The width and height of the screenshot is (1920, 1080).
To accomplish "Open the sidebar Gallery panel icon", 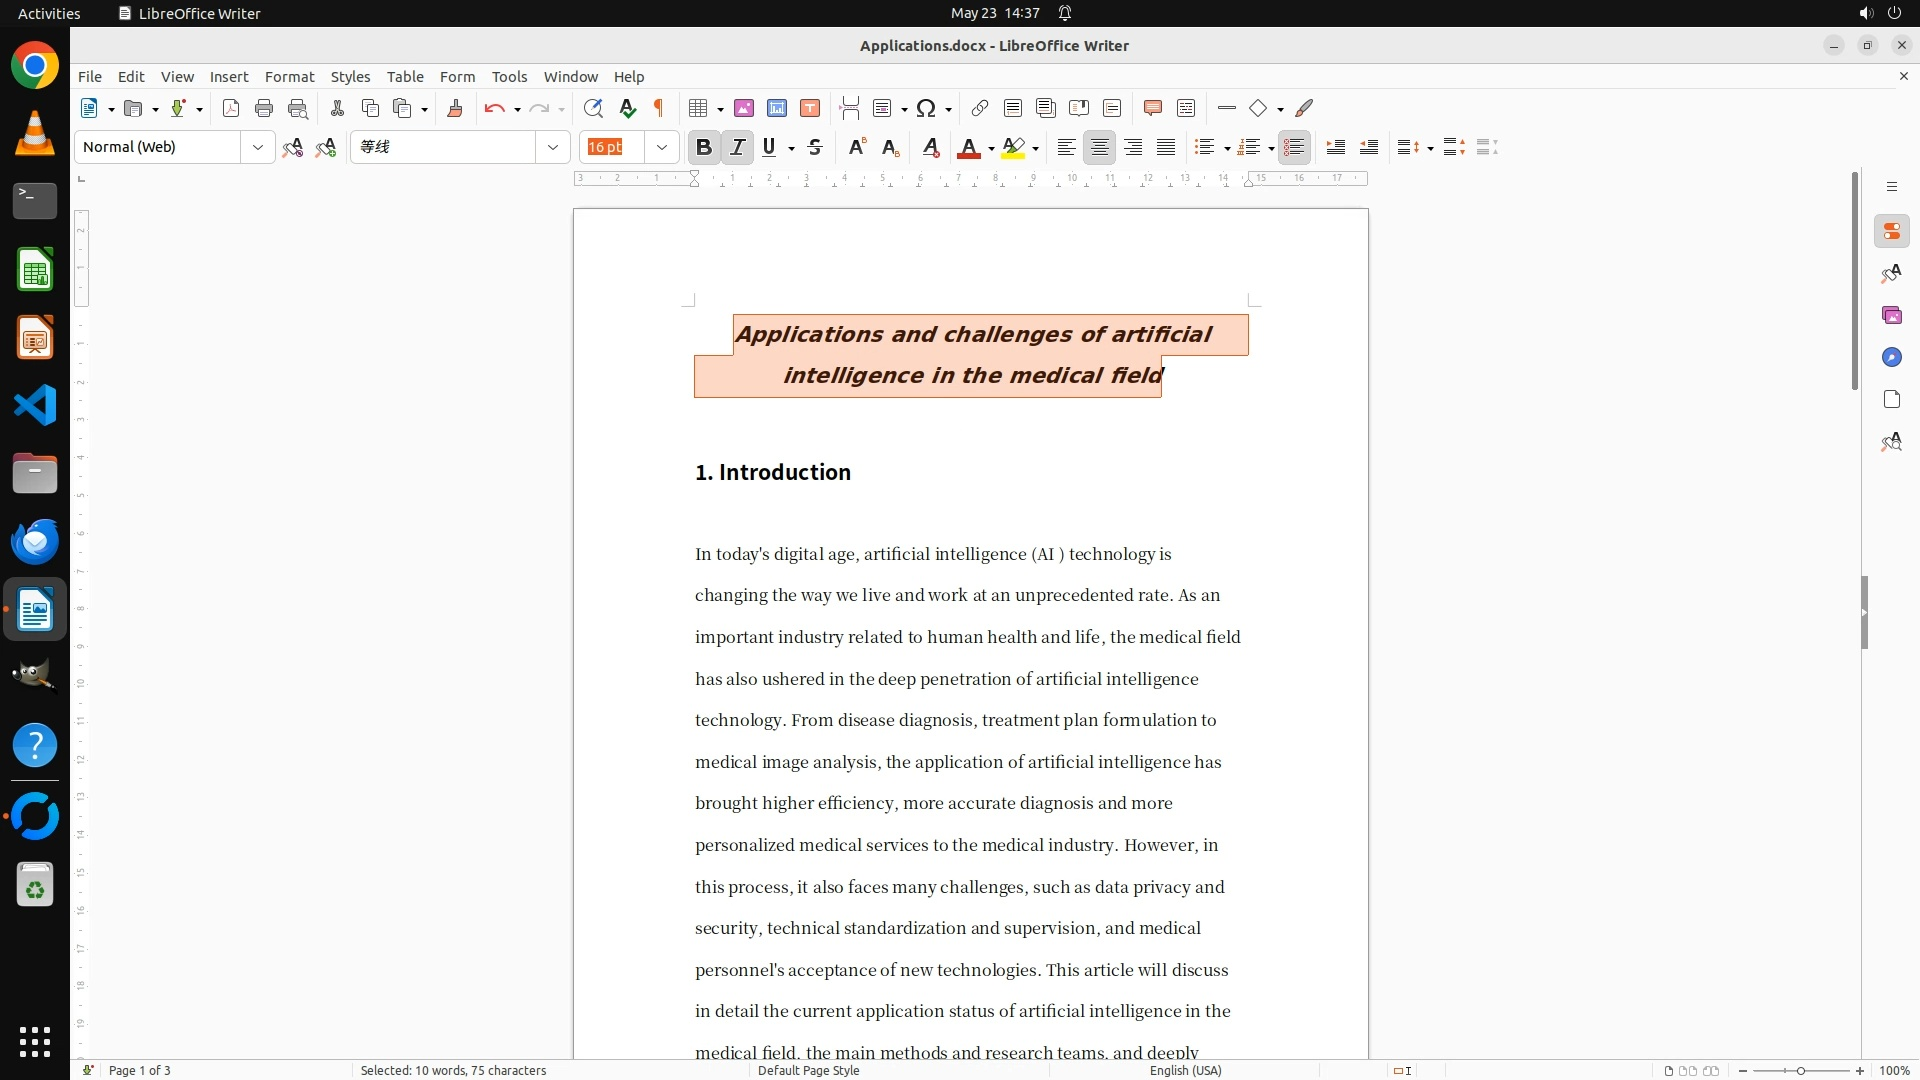I will point(1891,315).
